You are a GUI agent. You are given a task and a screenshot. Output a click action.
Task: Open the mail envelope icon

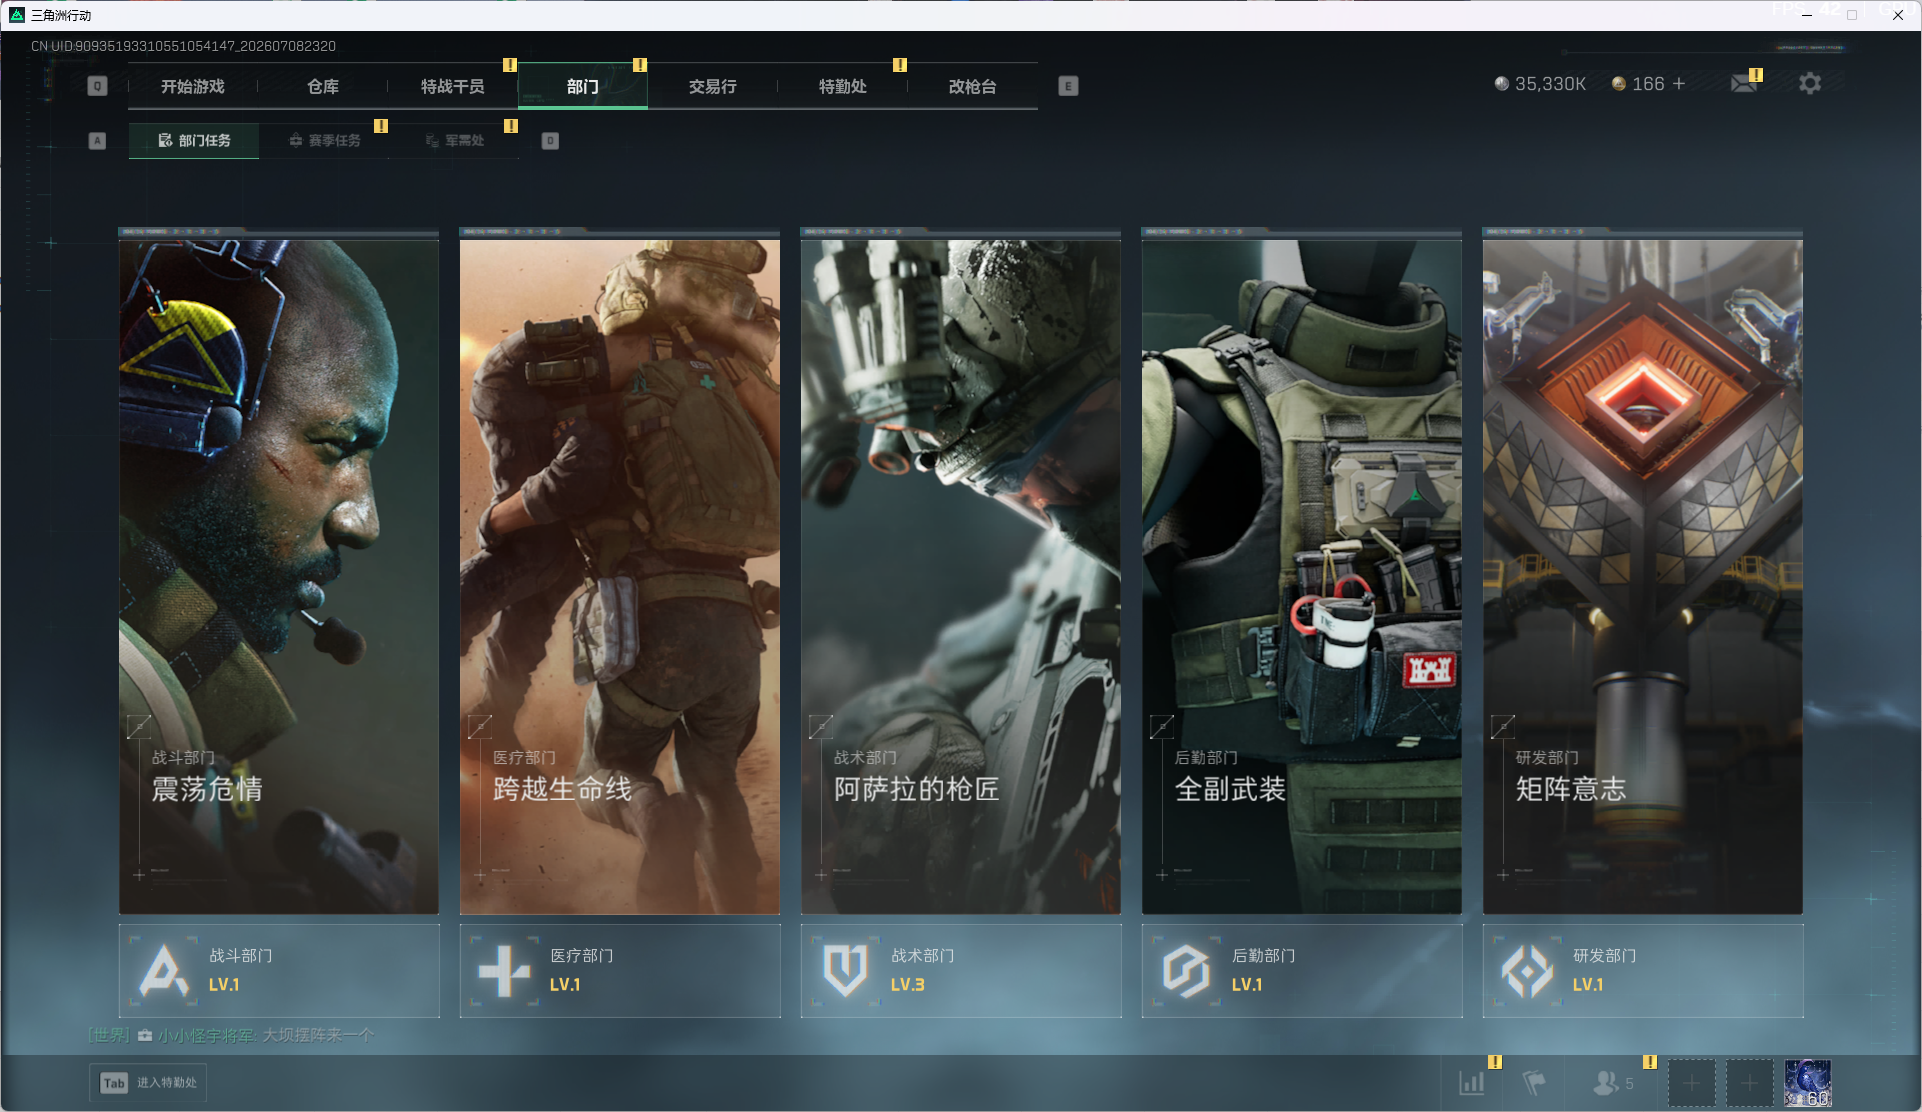pos(1744,84)
